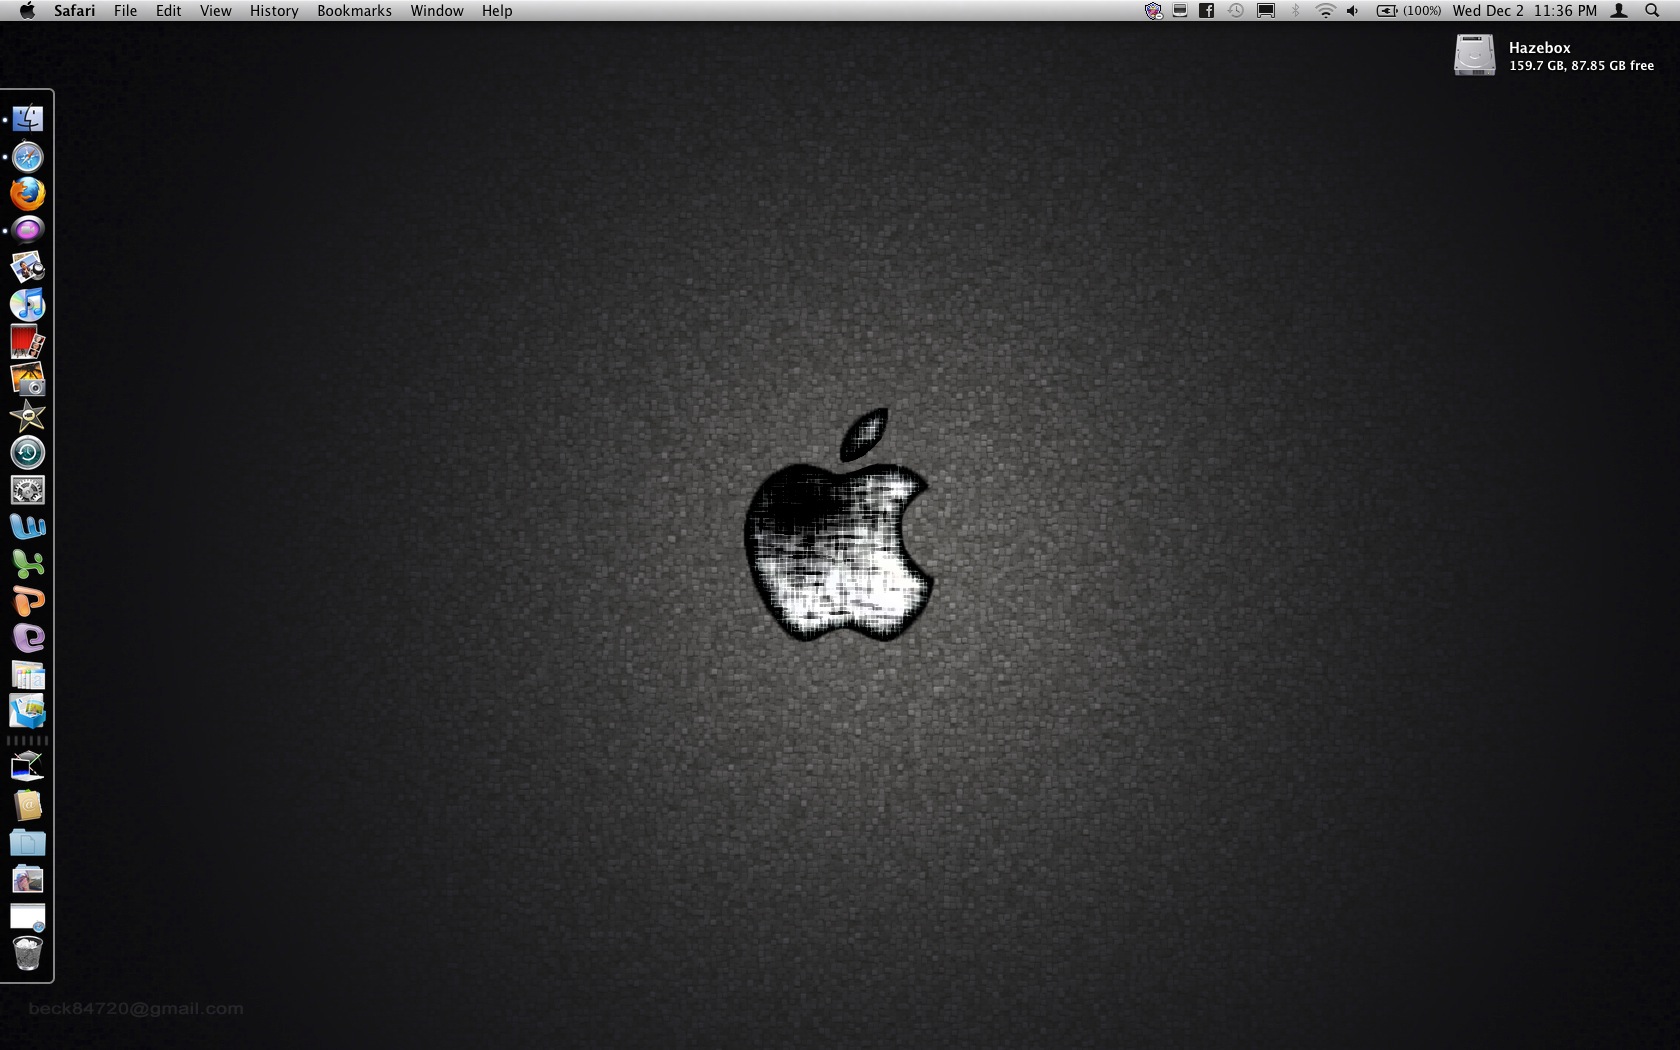
Task: Open the File menu
Action: pos(126,10)
